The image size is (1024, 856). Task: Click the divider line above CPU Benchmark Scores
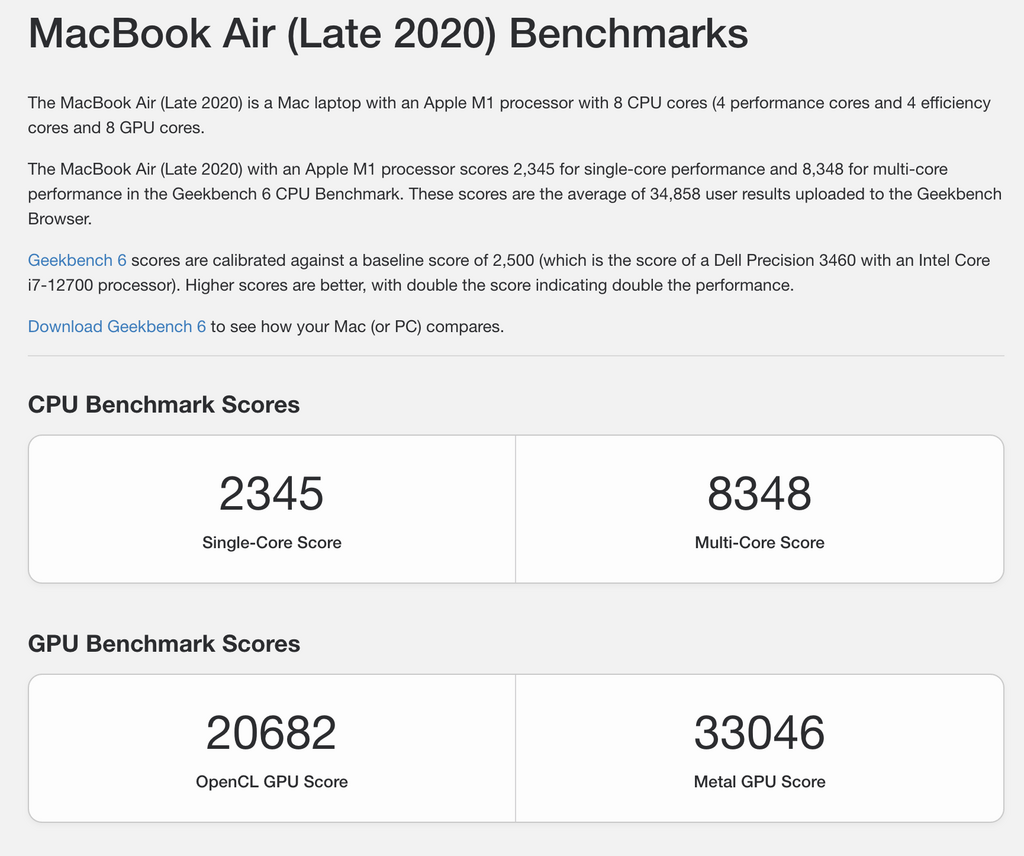pyautogui.click(x=516, y=357)
